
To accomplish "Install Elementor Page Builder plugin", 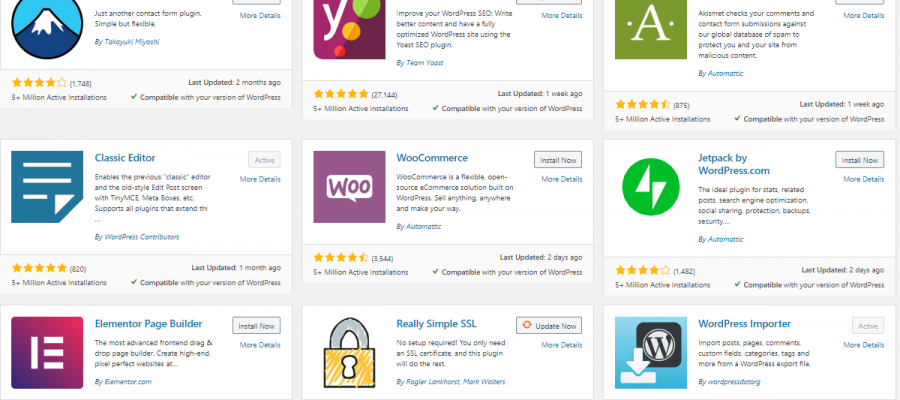I will tap(256, 326).
